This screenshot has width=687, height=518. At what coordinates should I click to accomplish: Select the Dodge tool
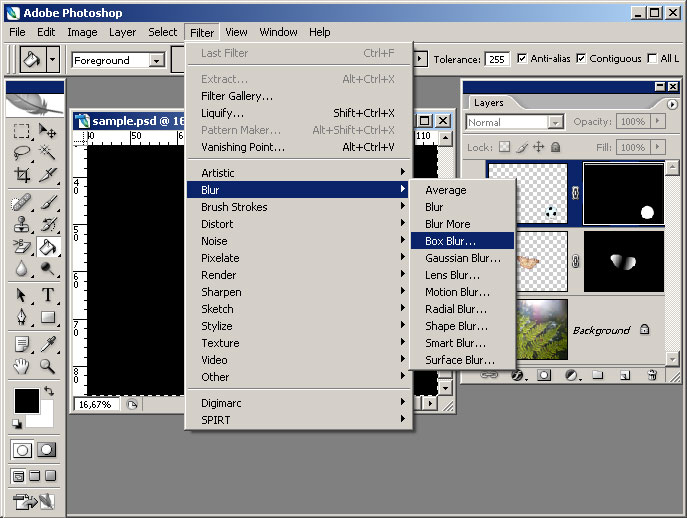click(47, 269)
